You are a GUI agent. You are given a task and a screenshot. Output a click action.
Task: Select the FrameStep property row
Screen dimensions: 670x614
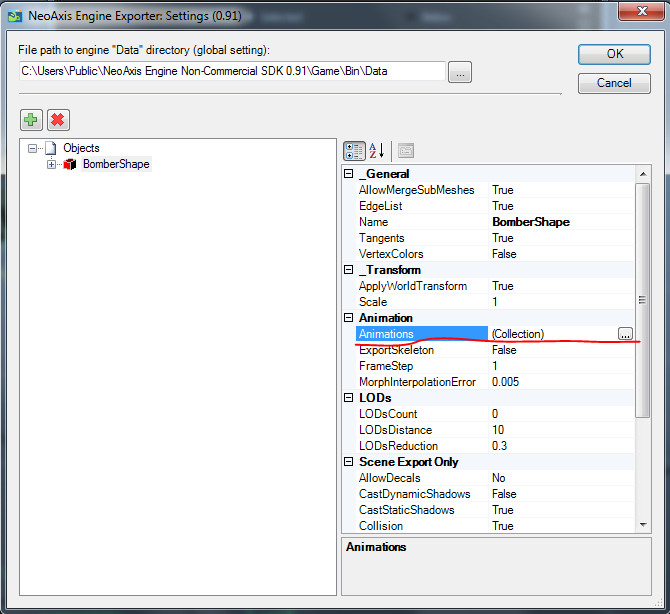coord(494,366)
